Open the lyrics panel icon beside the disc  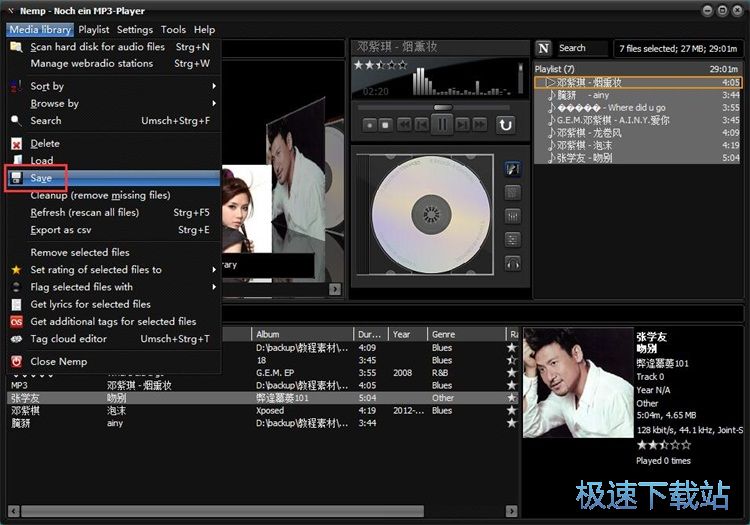pyautogui.click(x=512, y=193)
